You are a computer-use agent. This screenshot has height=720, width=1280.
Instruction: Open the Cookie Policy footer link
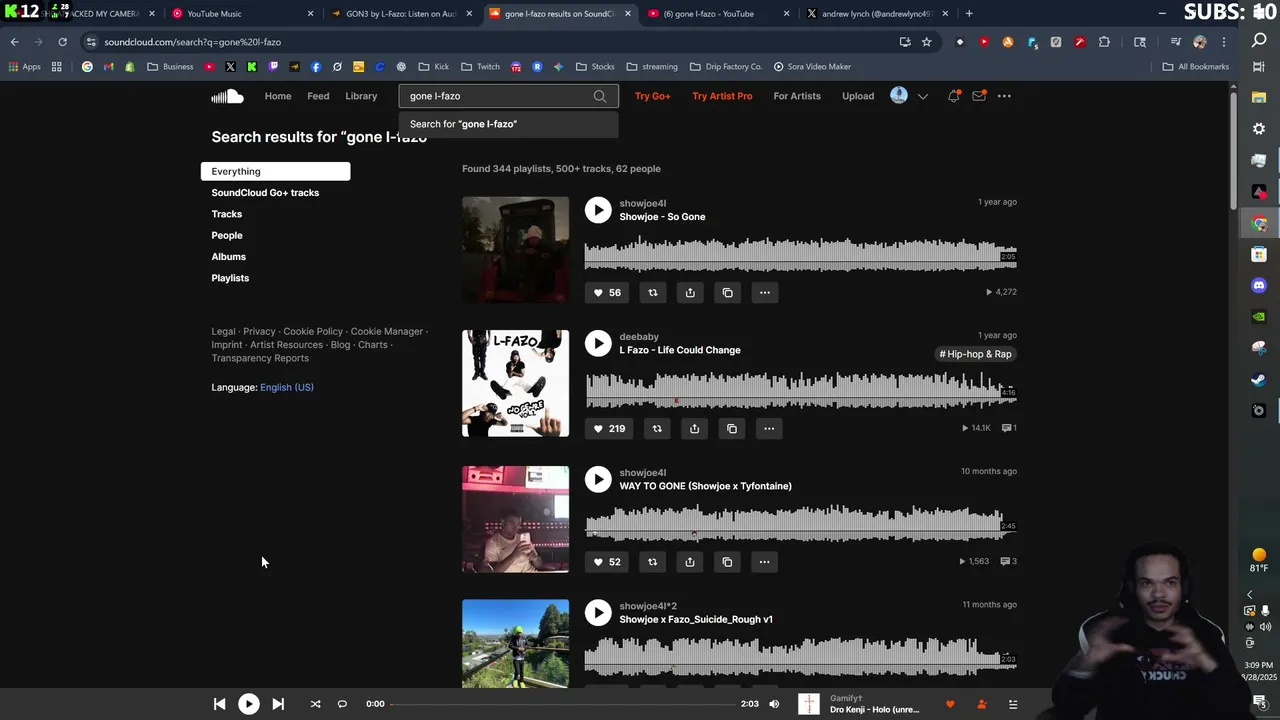pyautogui.click(x=313, y=331)
